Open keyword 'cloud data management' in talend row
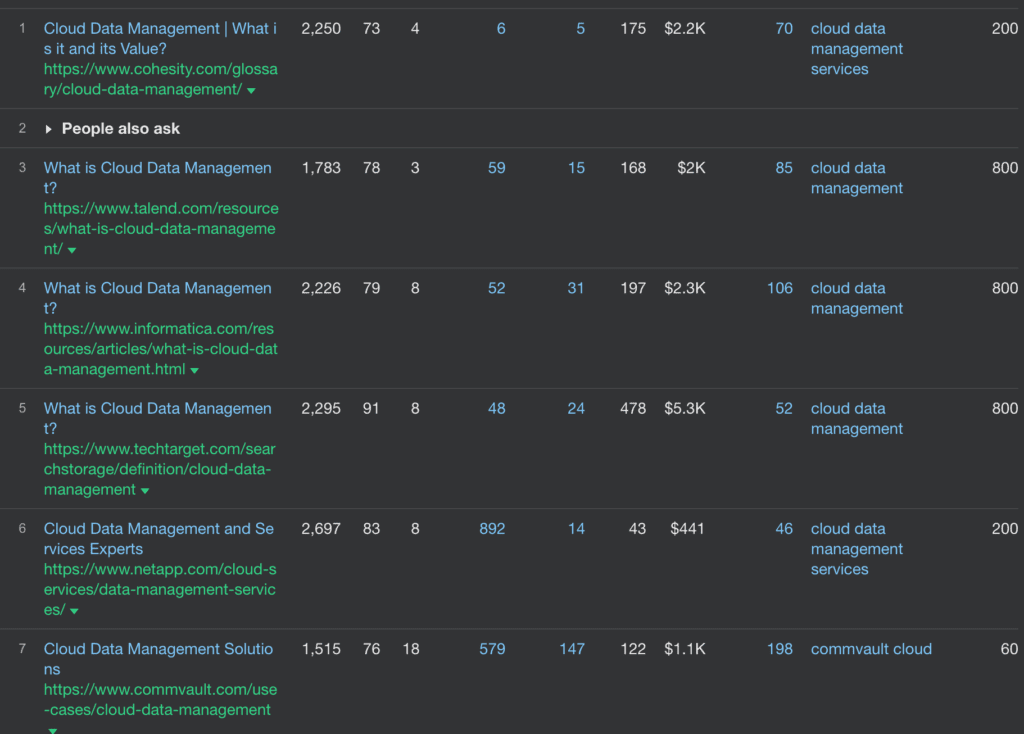1024x734 pixels. coord(857,178)
